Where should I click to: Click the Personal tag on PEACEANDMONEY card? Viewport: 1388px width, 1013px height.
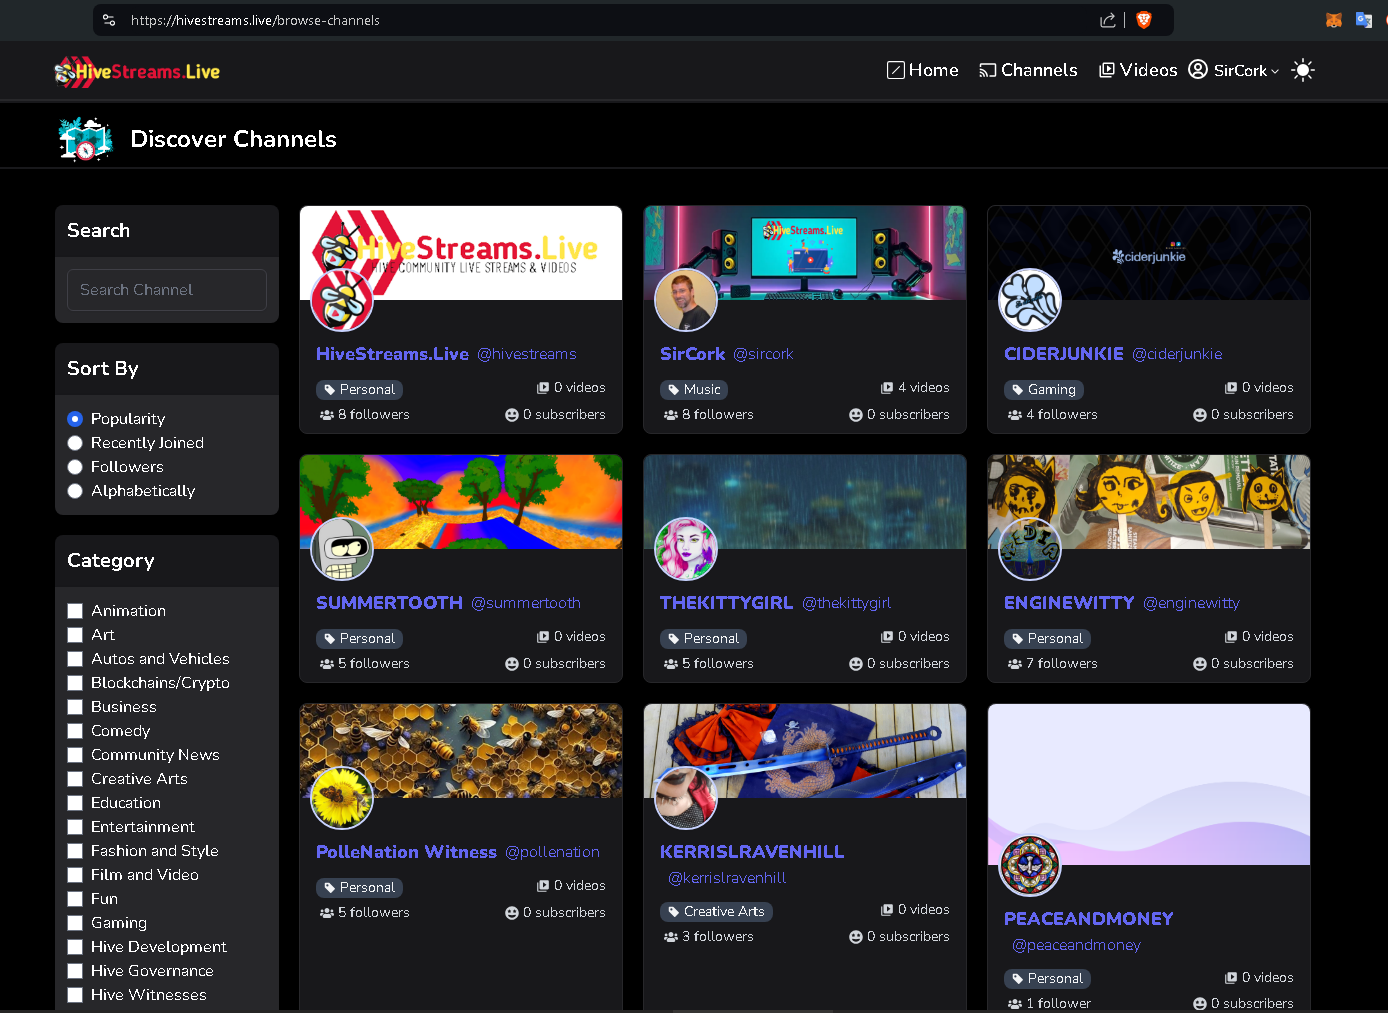click(1047, 979)
